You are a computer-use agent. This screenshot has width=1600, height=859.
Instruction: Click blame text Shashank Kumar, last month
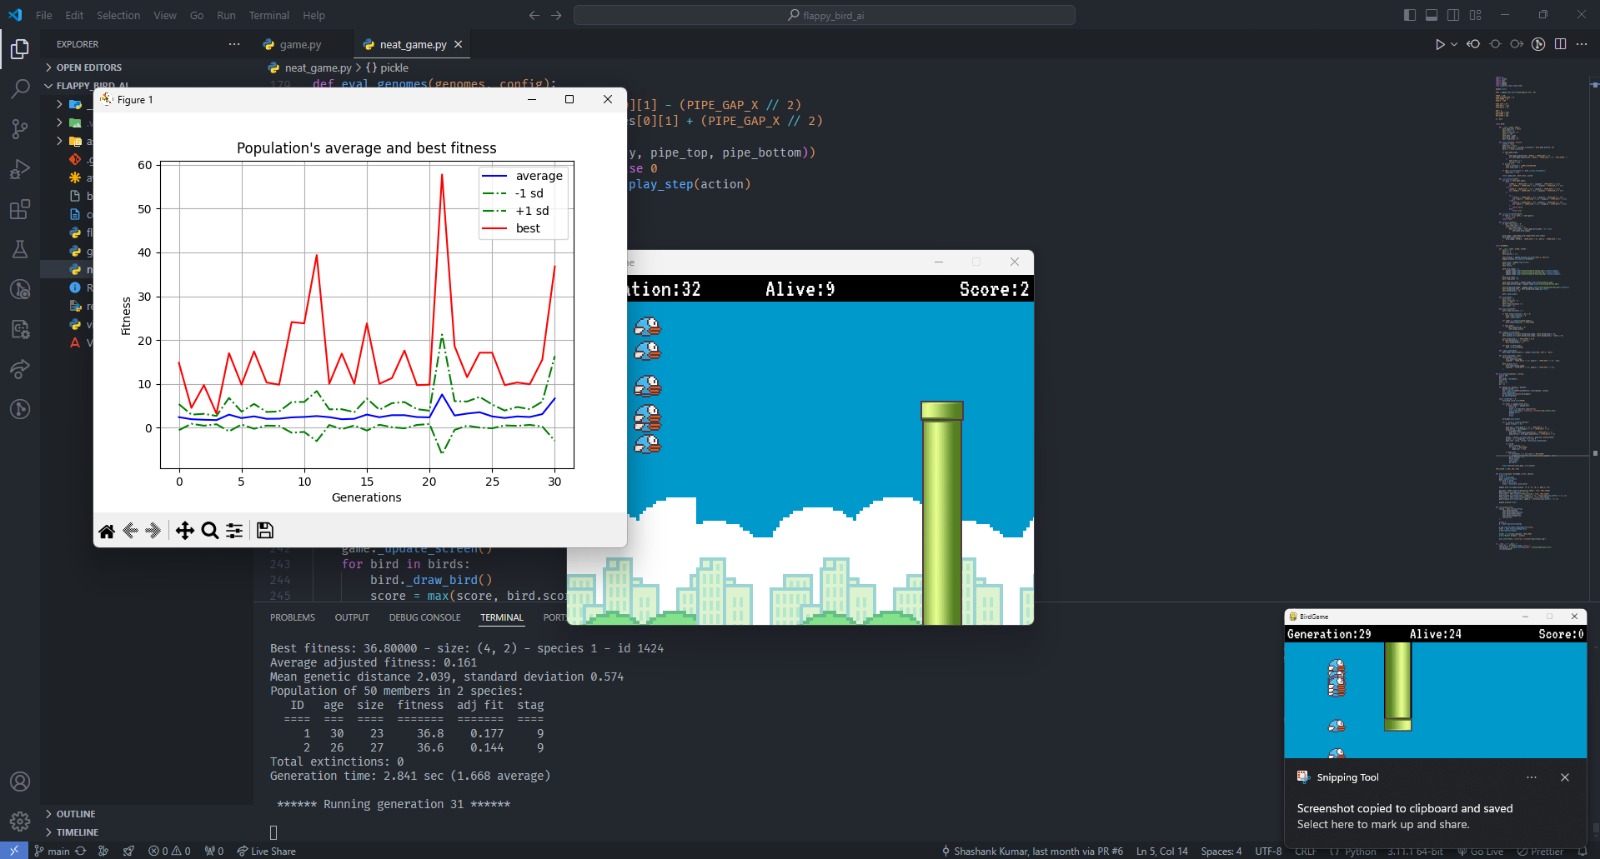pyautogui.click(x=1032, y=851)
